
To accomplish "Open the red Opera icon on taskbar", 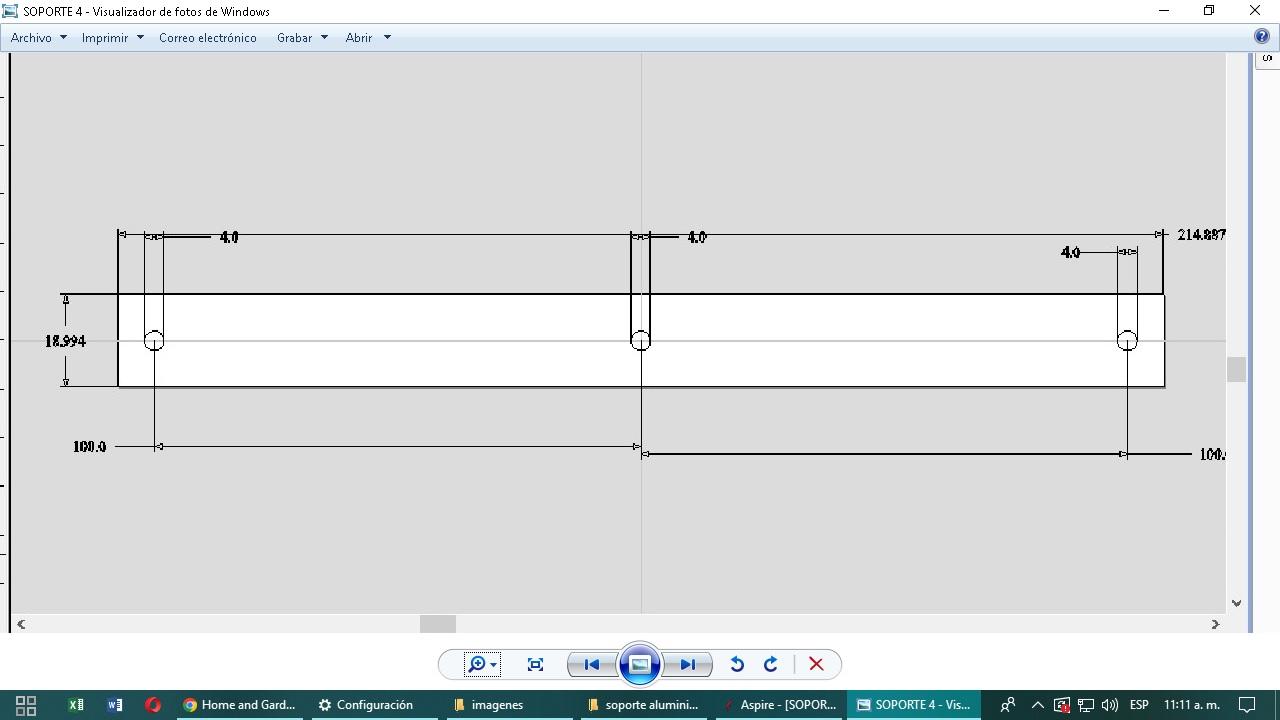I will pyautogui.click(x=153, y=705).
